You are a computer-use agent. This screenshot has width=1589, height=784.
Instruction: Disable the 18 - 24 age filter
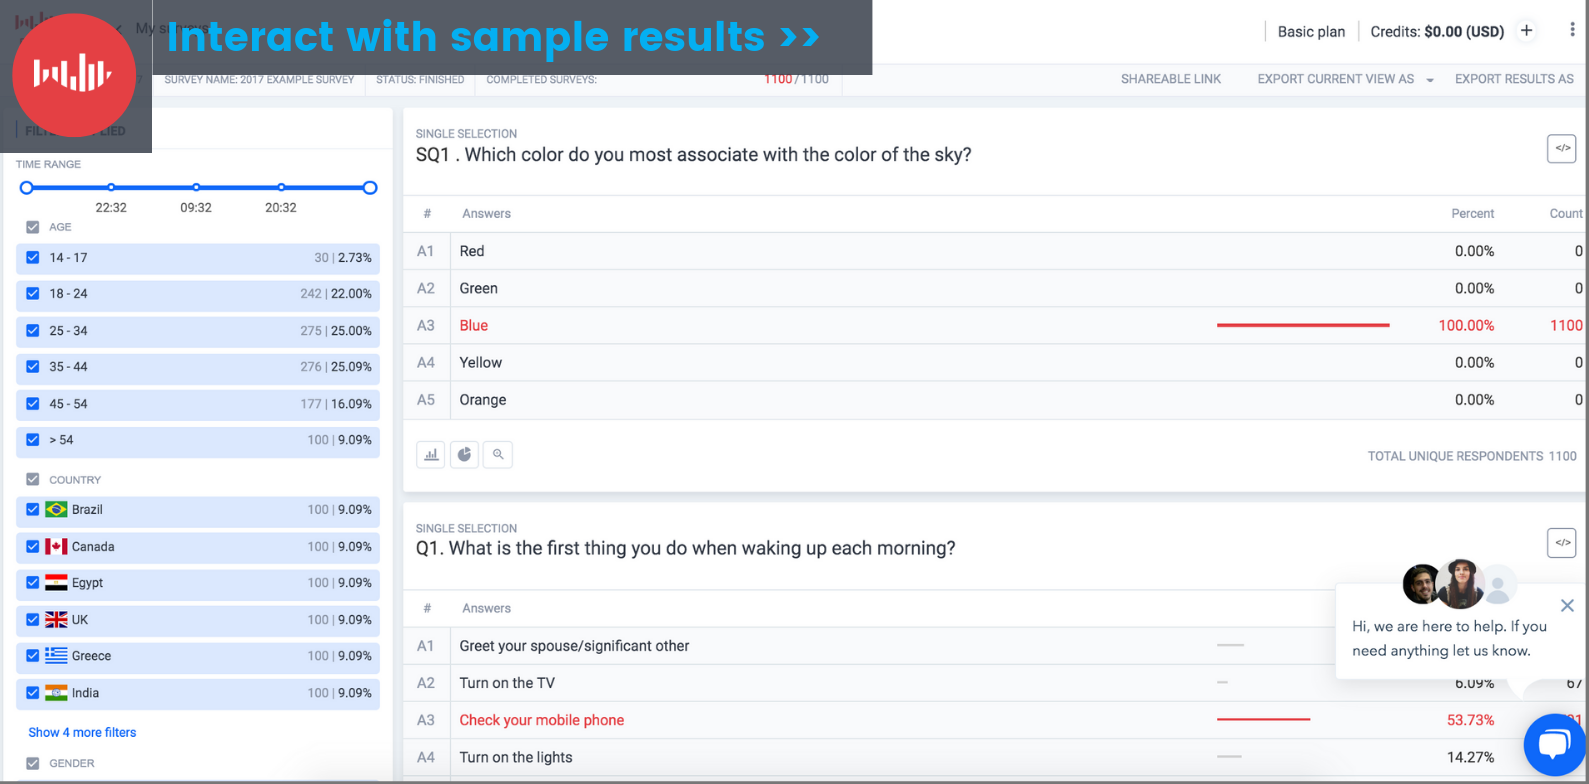coord(33,294)
